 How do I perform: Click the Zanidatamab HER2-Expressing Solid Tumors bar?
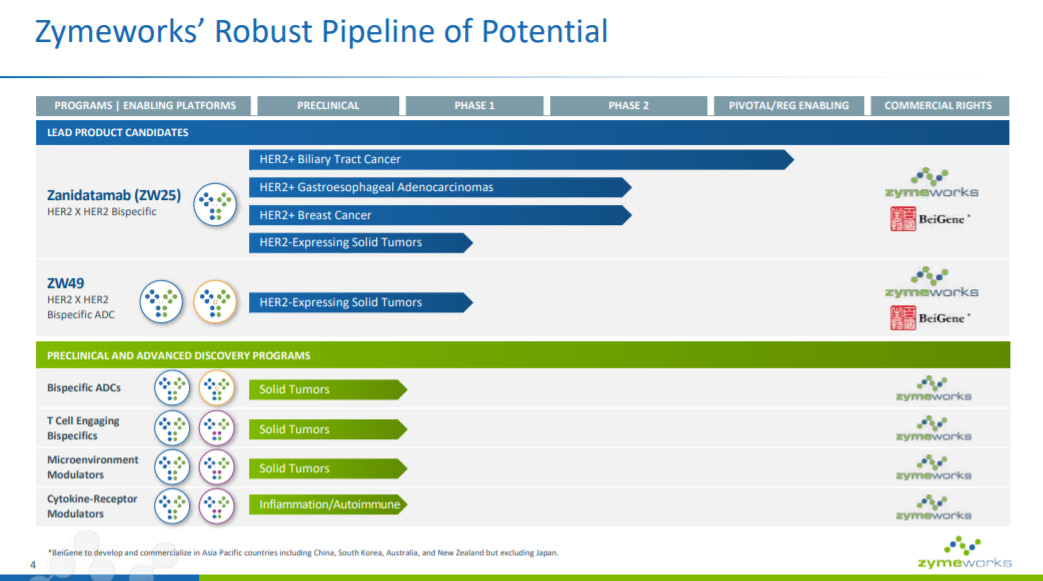point(361,243)
